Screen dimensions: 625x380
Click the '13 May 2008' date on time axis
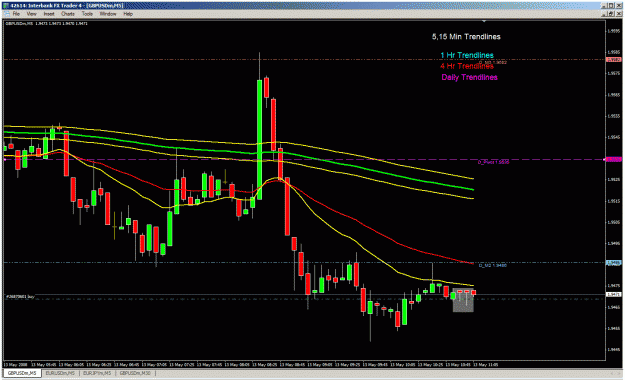point(16,364)
